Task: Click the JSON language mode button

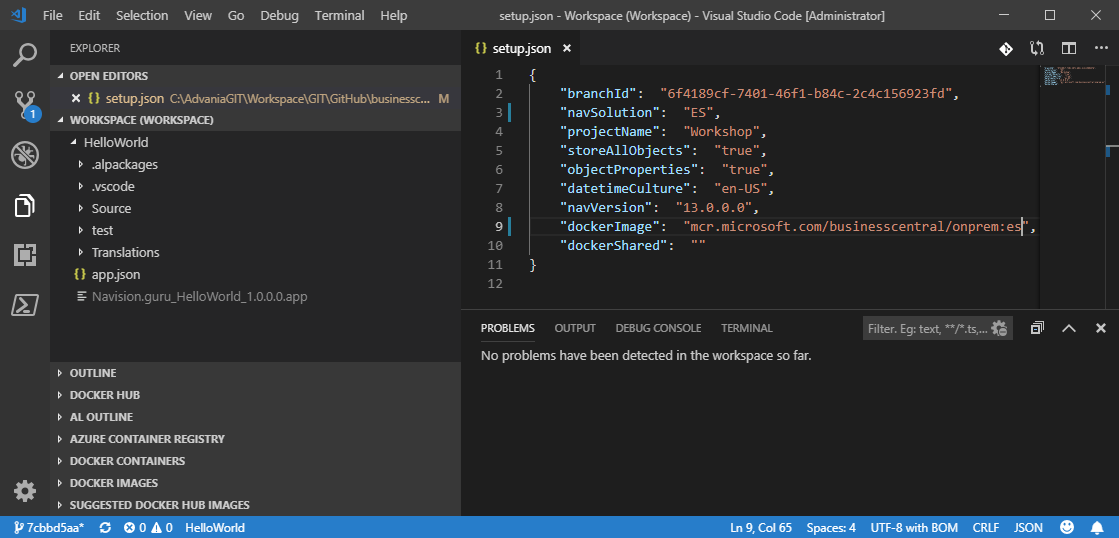Action: (1028, 527)
